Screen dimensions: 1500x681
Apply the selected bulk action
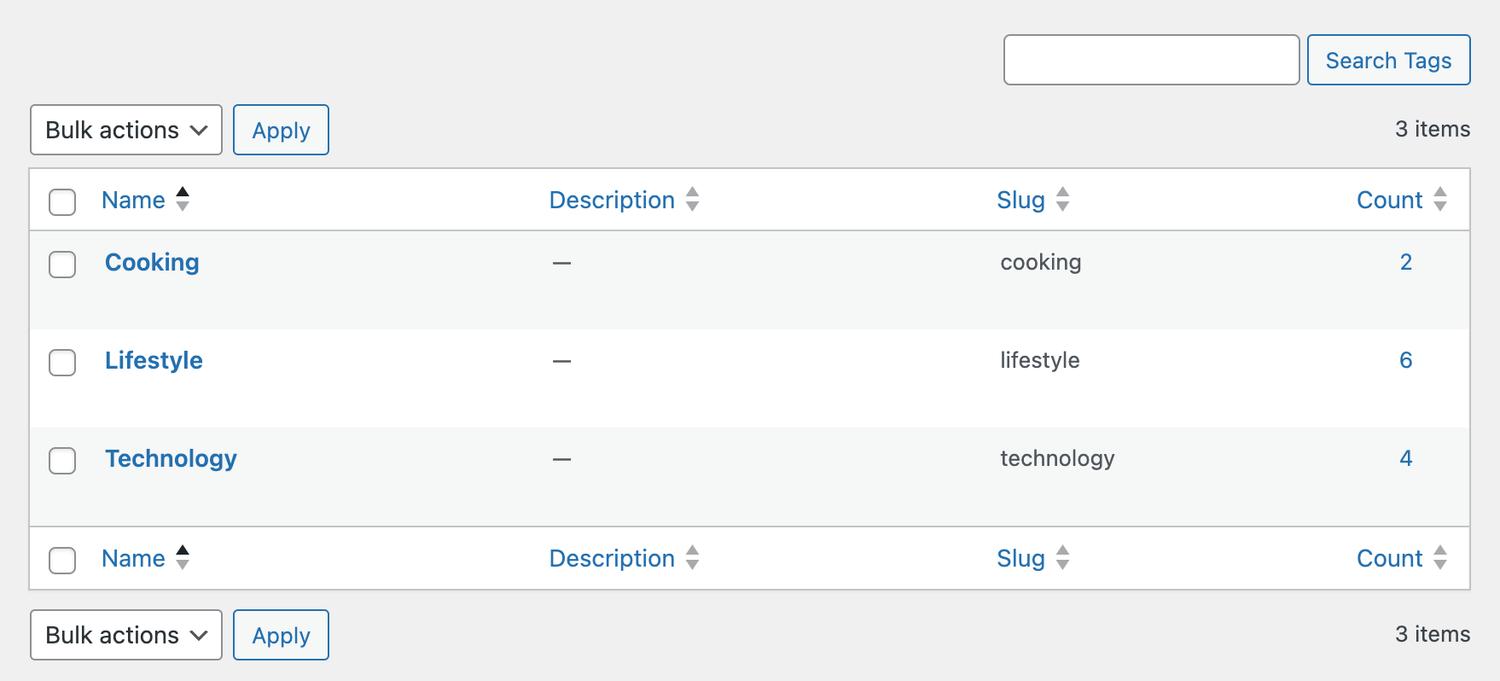point(281,129)
